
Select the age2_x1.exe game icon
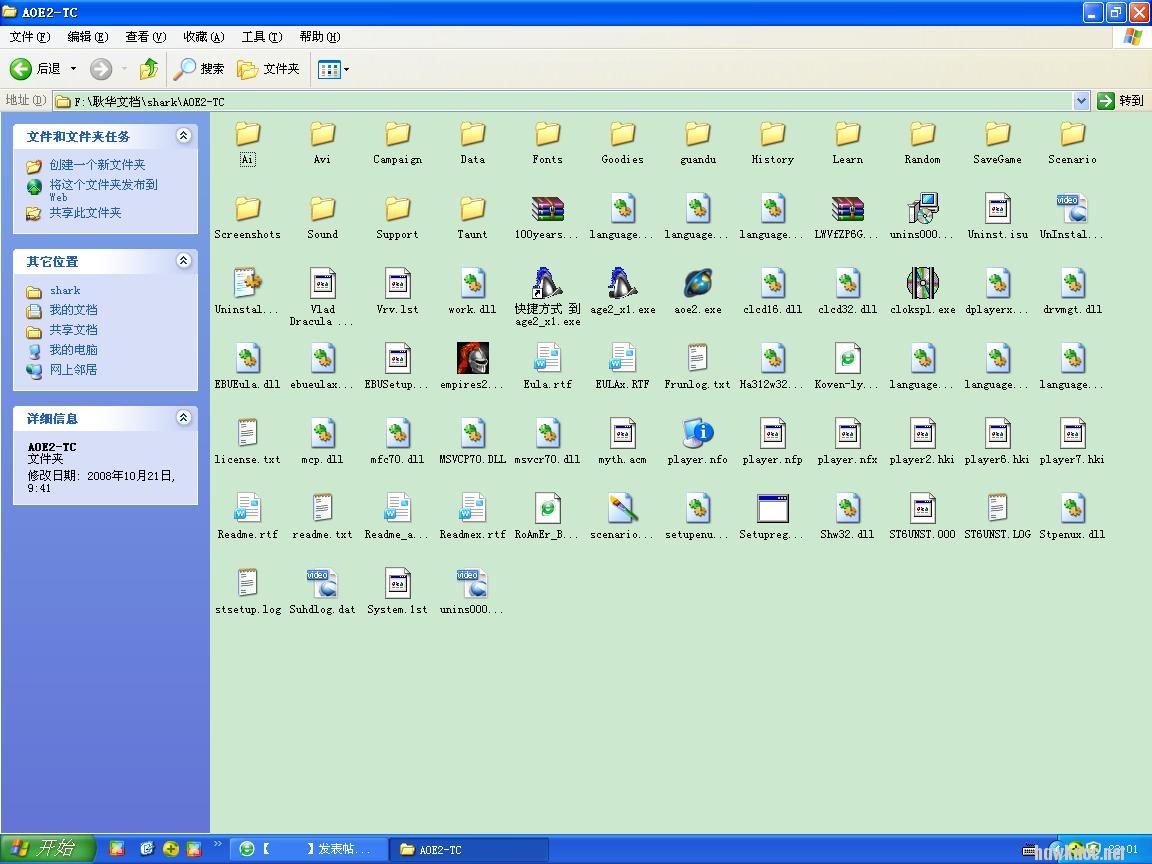[622, 284]
